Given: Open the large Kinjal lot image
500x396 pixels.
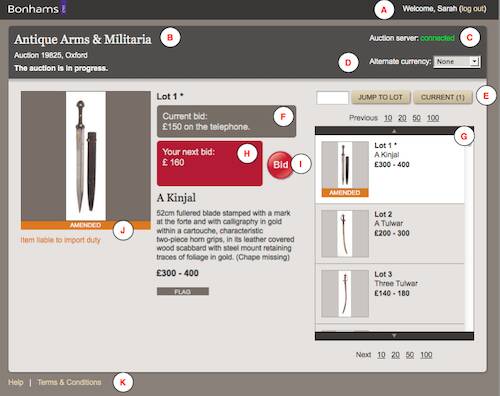Looking at the screenshot, I should pyautogui.click(x=86, y=156).
